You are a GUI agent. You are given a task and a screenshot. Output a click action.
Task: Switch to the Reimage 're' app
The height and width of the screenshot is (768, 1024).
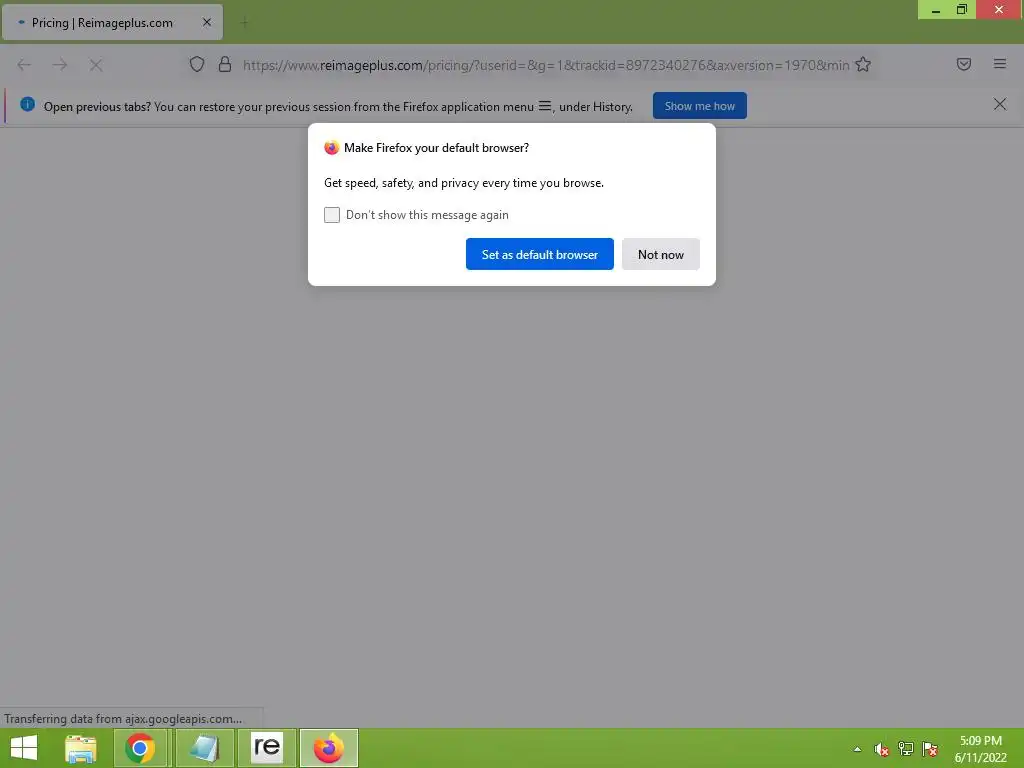tap(266, 748)
